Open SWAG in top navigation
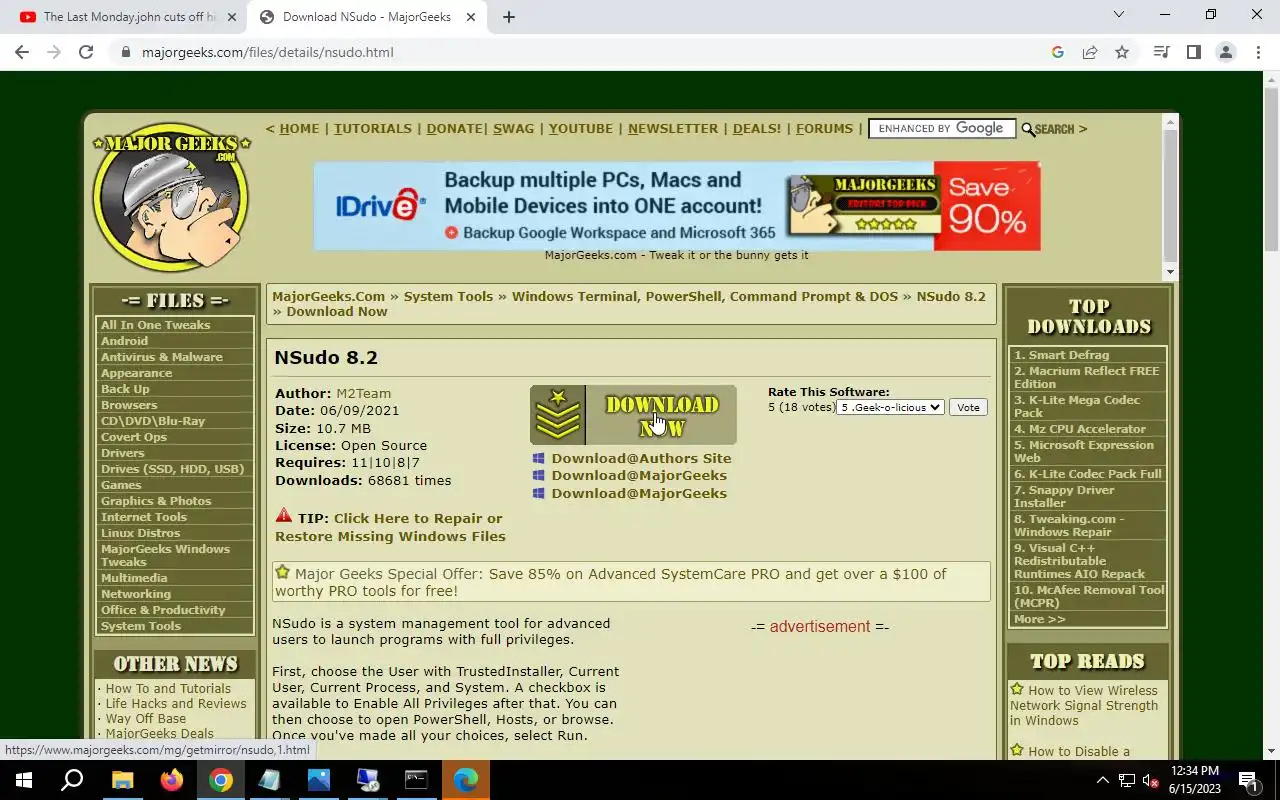Viewport: 1280px width, 800px height. (x=513, y=128)
